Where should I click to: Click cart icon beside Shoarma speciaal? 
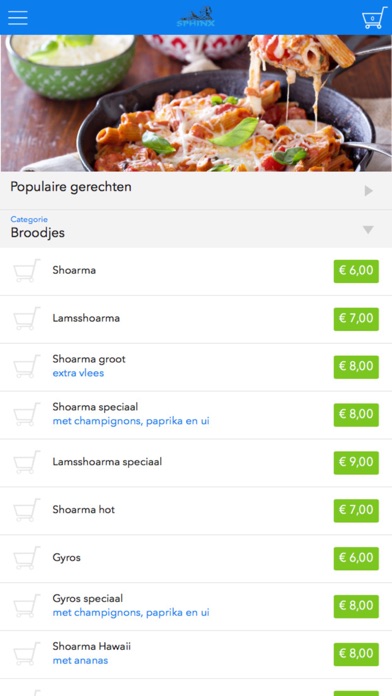click(x=26, y=414)
